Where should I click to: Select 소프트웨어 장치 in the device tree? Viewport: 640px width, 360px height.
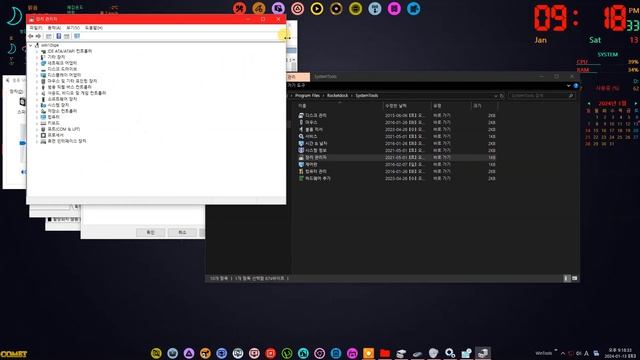[x=62, y=99]
